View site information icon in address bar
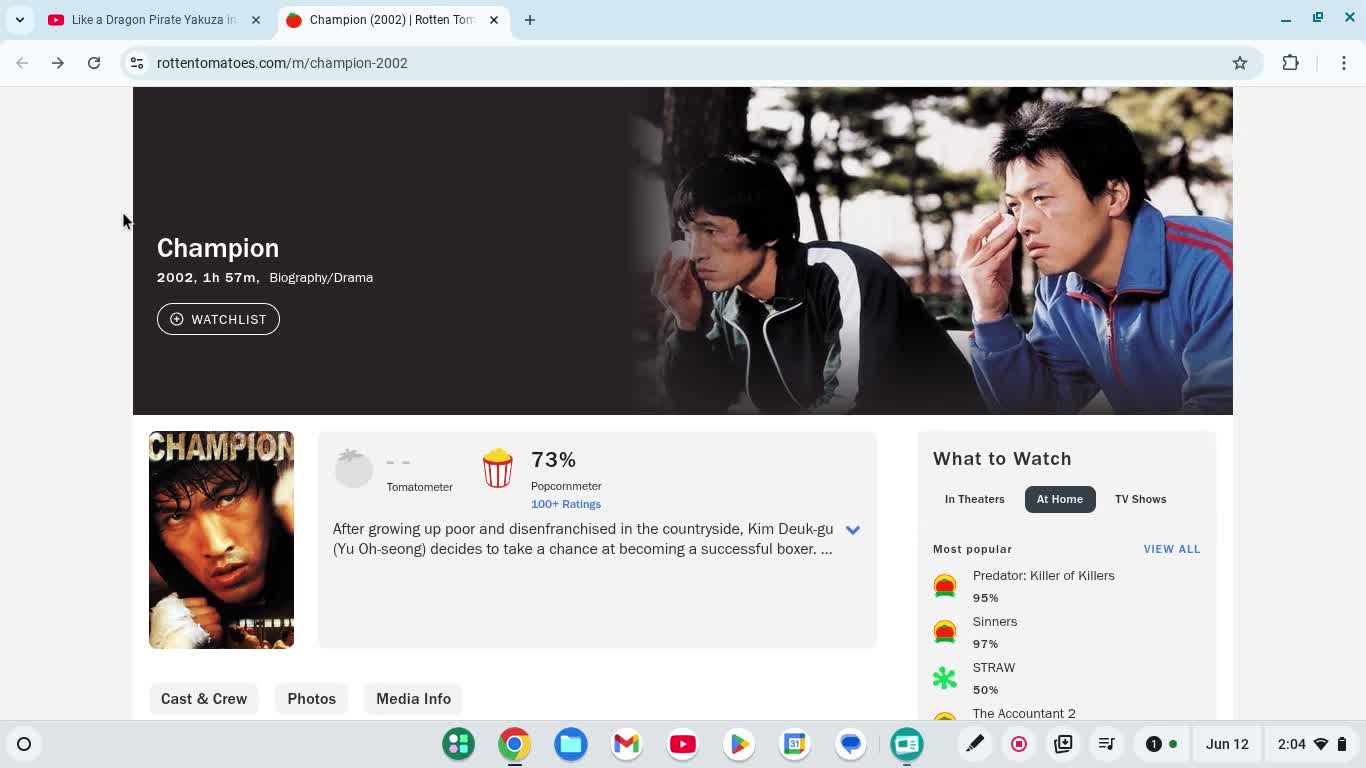Viewport: 1366px width, 768px height. pyautogui.click(x=137, y=63)
